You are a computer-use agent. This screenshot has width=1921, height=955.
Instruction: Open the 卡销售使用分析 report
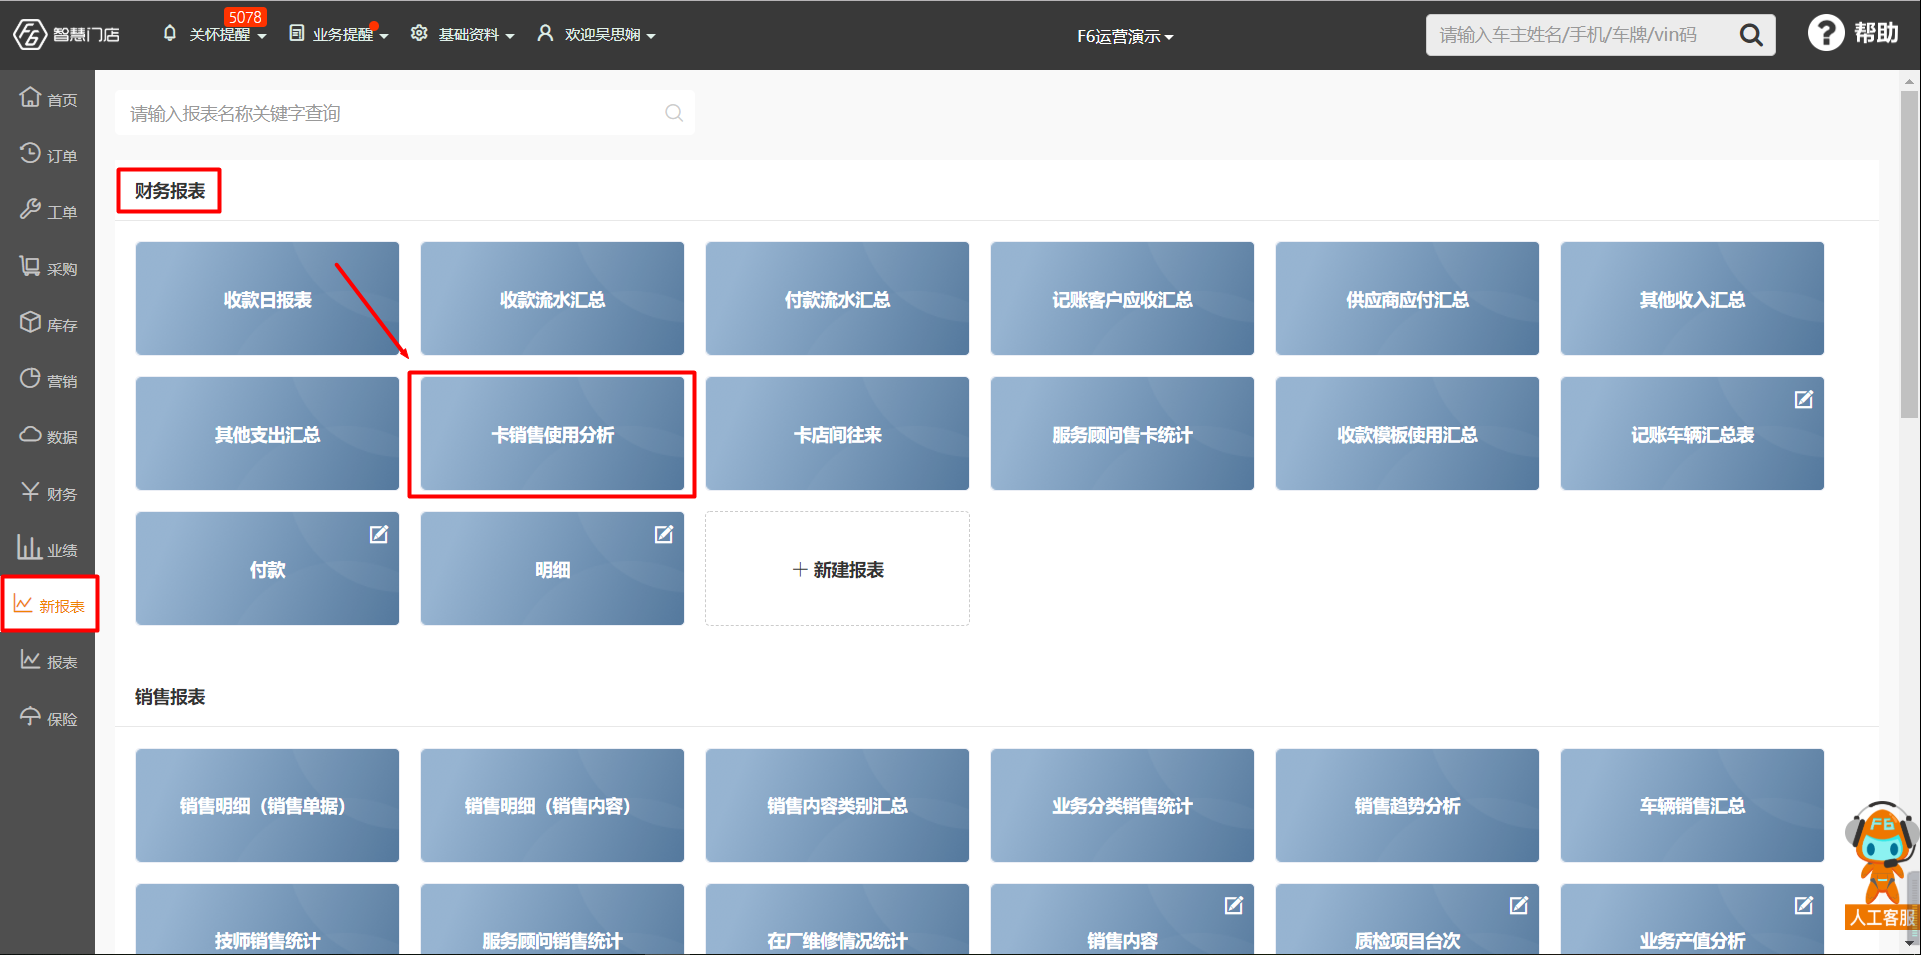(552, 433)
